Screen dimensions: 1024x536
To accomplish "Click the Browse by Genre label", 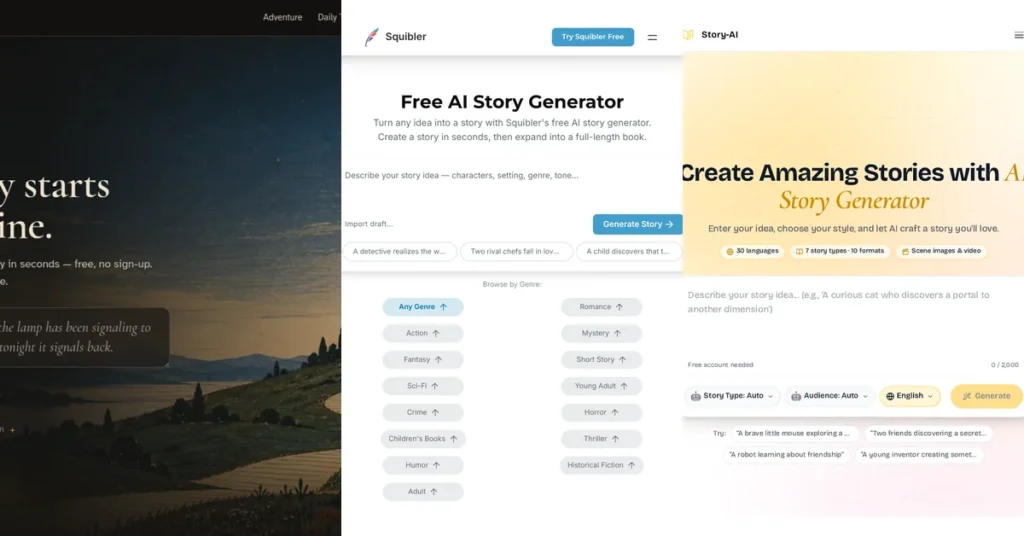I will (x=512, y=284).
